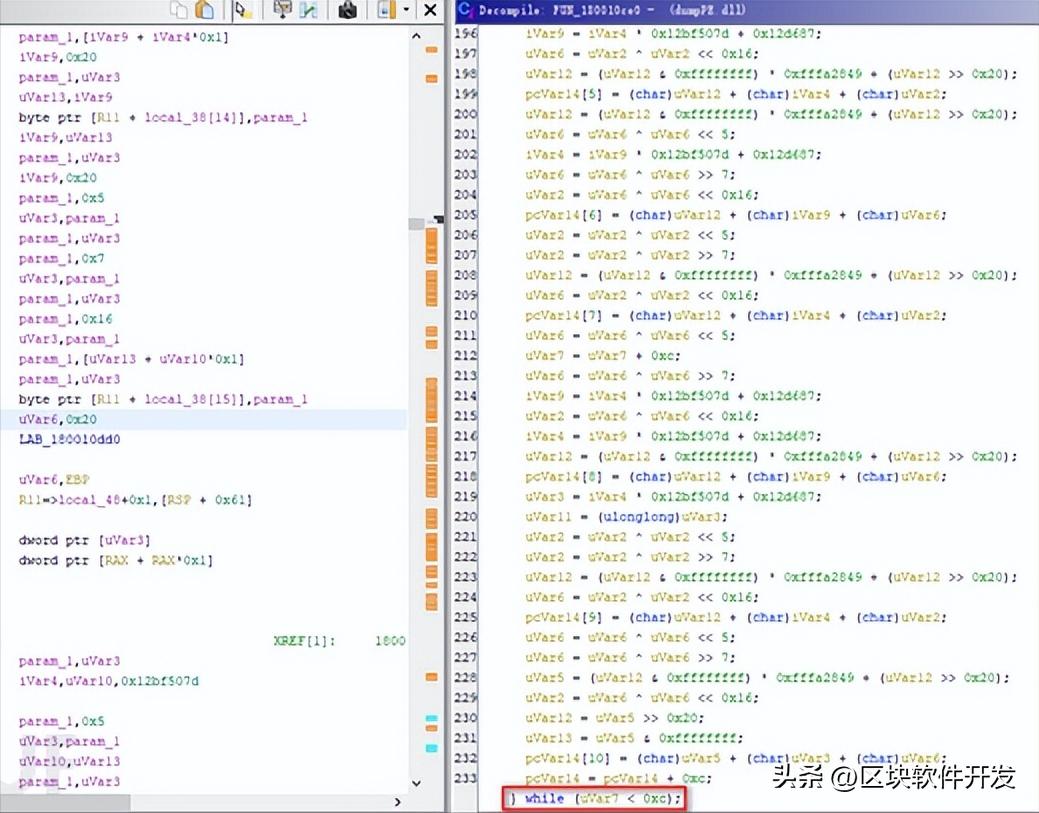The image size is (1039, 813).
Task: Activate the cursor highlight tool icon
Action: [x=241, y=10]
